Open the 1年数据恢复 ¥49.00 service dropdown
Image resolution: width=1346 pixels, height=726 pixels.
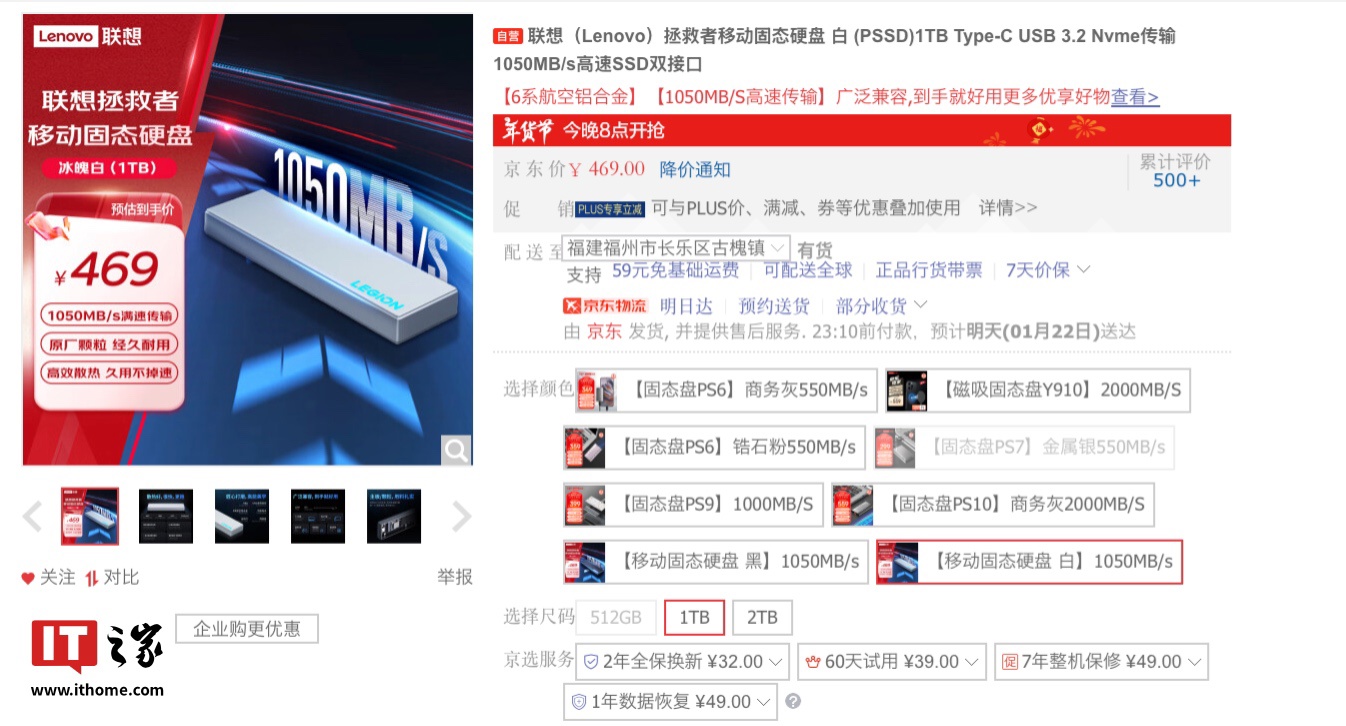[670, 701]
